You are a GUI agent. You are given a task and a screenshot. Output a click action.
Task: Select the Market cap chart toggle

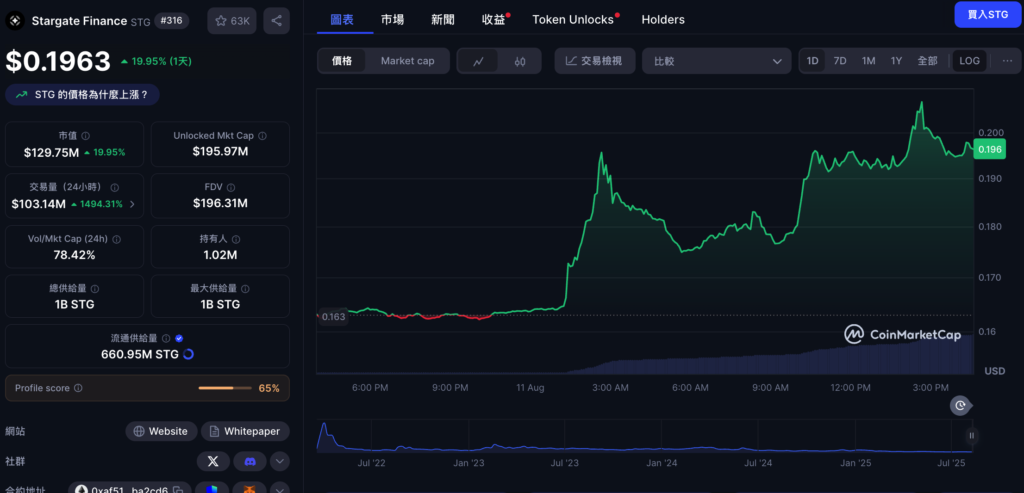click(x=407, y=61)
